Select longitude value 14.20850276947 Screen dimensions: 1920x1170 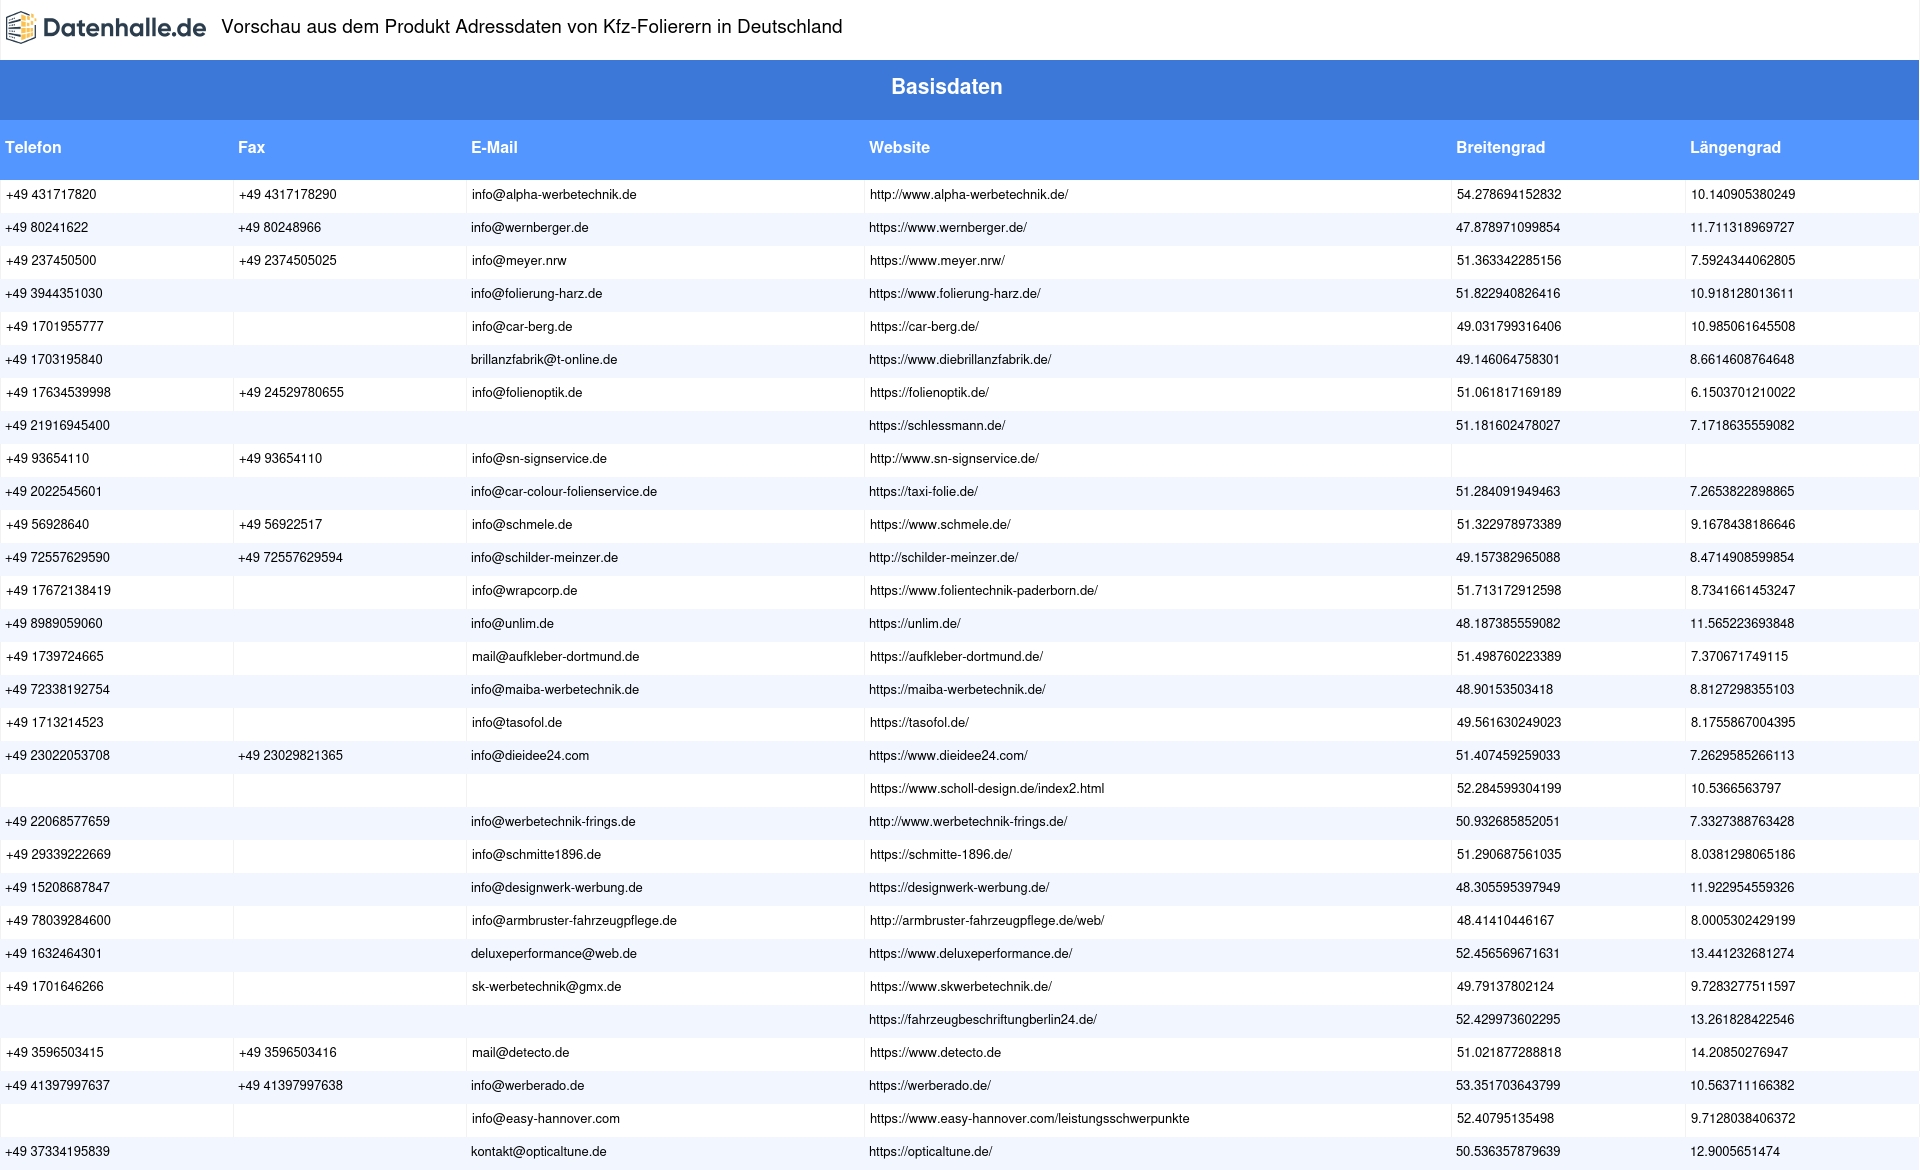1739,1053
